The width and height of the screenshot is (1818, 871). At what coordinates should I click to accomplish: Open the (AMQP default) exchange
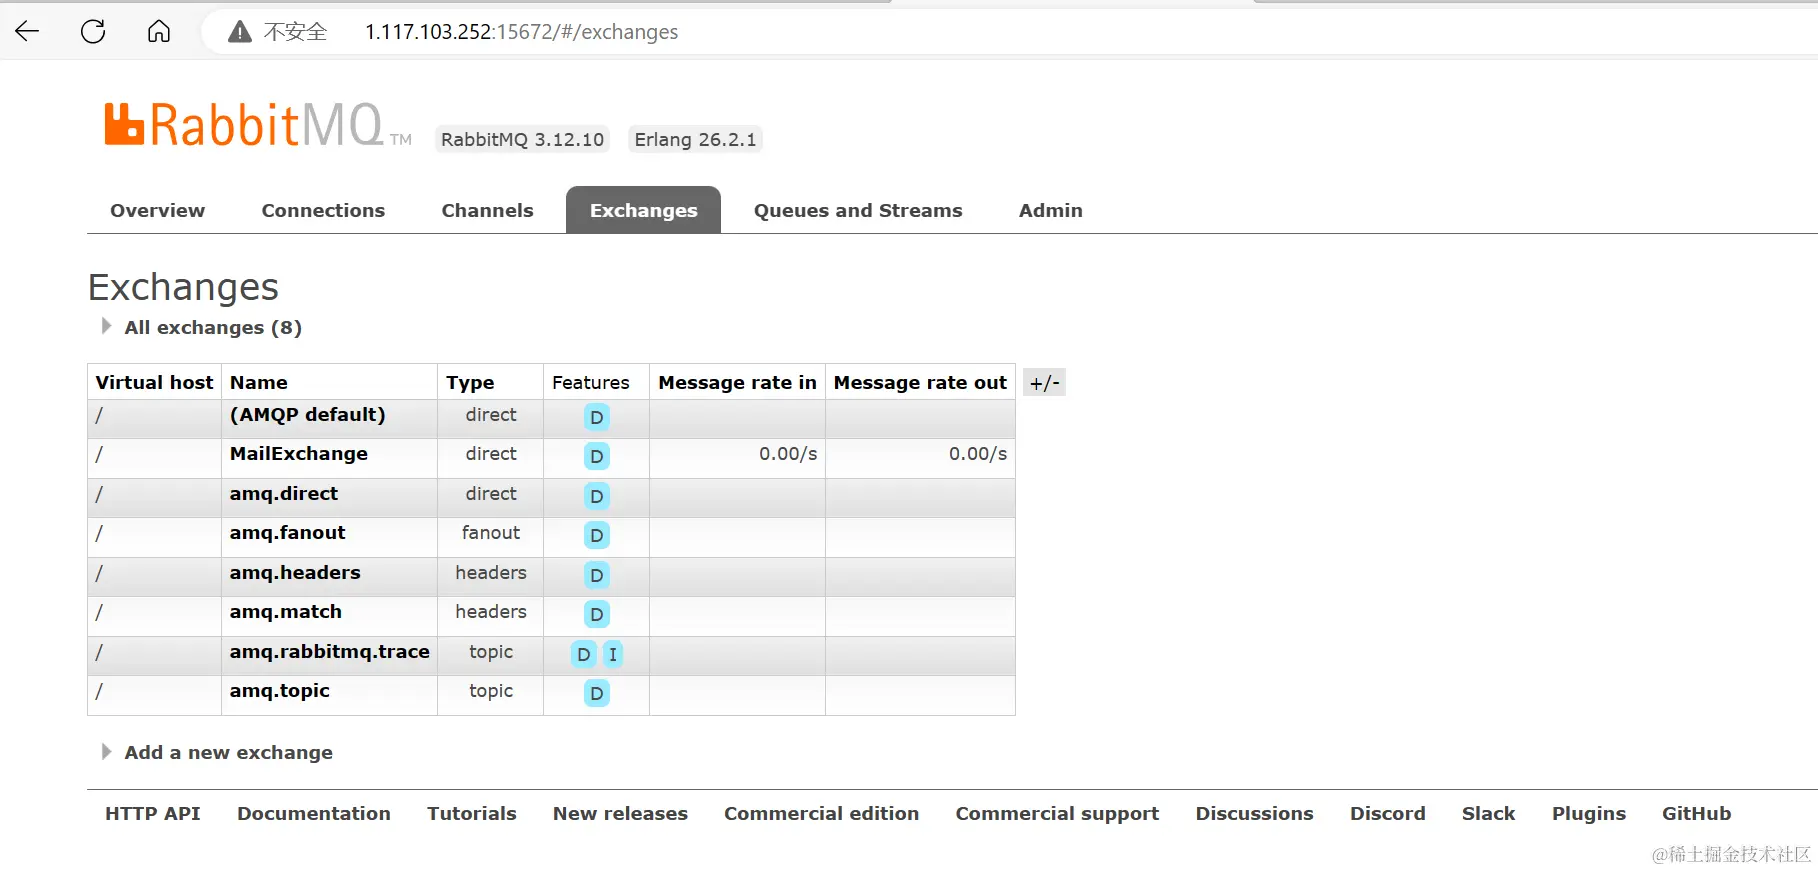[x=307, y=414]
